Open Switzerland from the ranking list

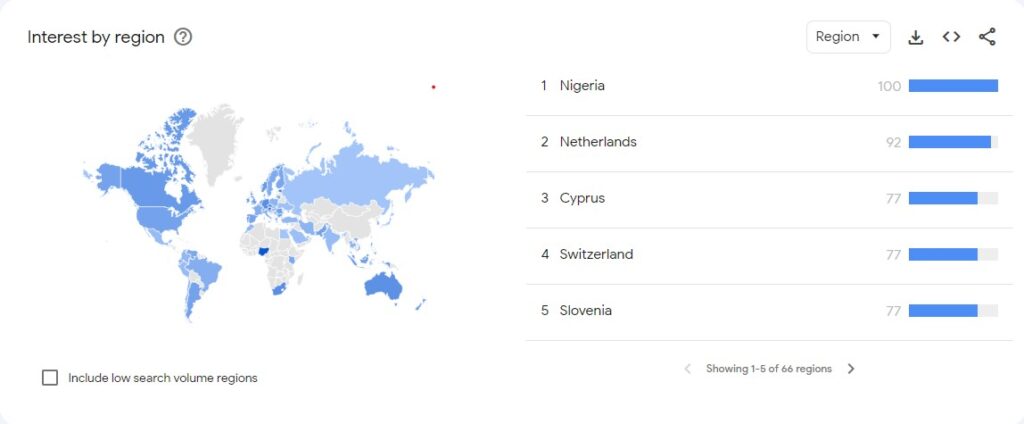(x=596, y=254)
